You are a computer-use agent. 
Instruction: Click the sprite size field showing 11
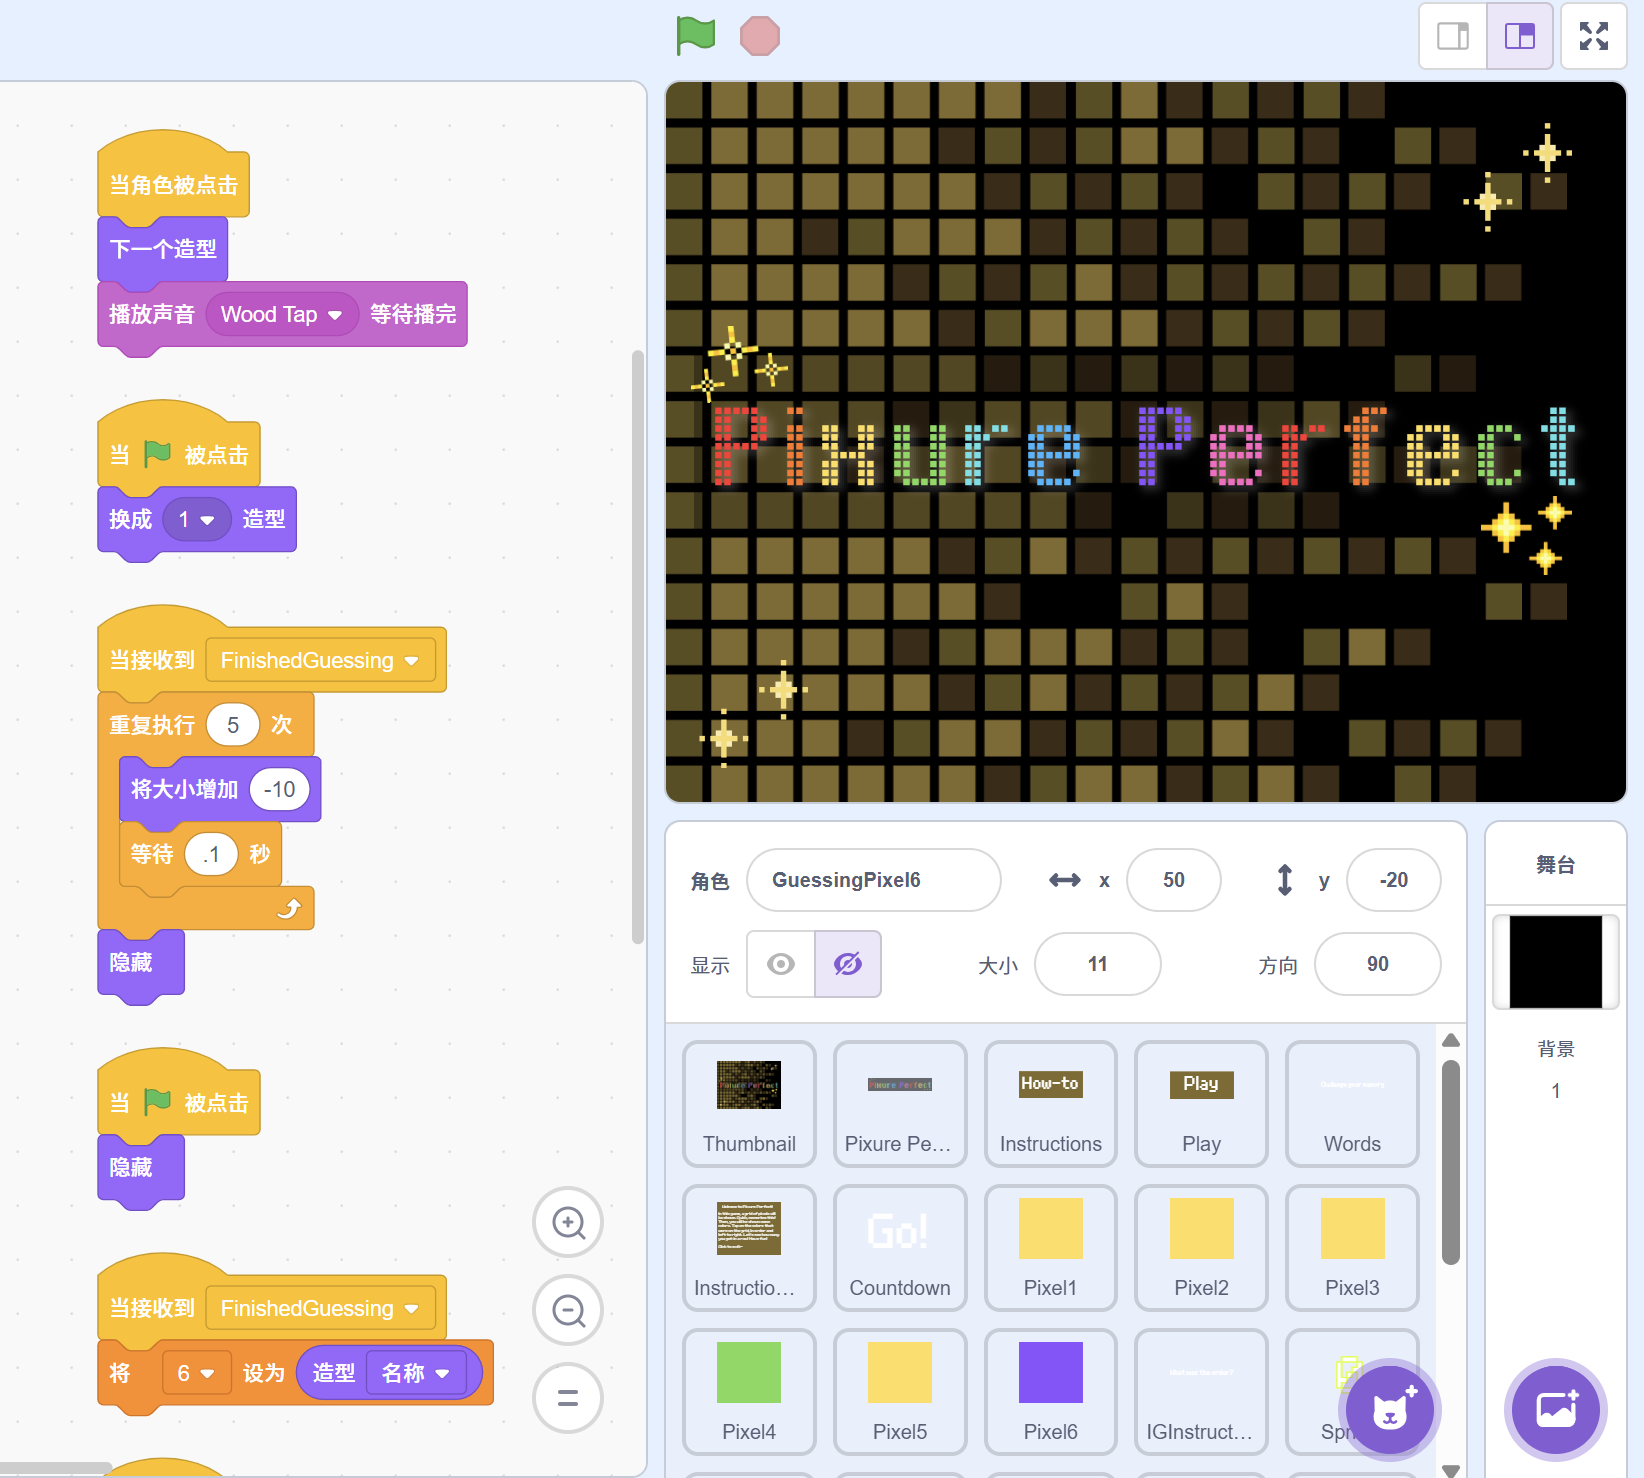(1097, 964)
